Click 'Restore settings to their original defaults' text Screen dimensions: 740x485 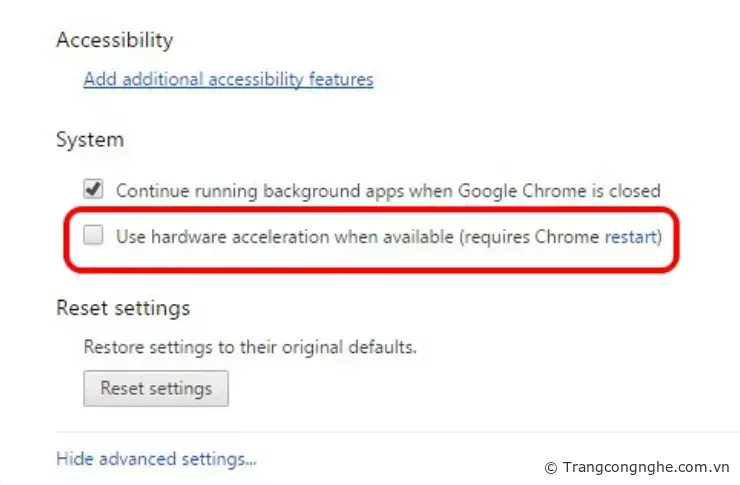(x=249, y=348)
